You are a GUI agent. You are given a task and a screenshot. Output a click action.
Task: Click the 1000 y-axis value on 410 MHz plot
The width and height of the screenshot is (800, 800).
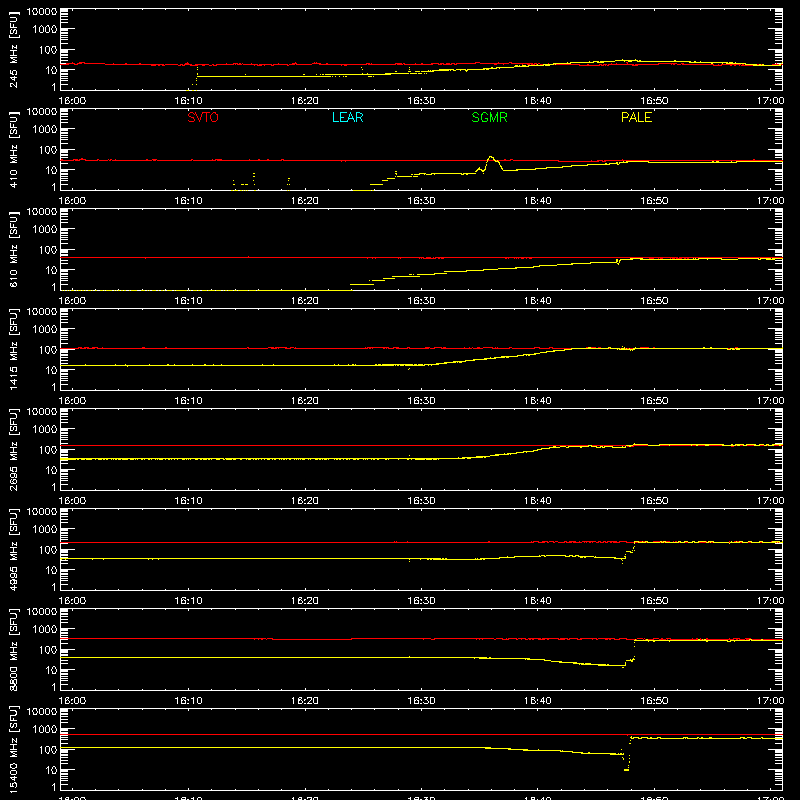45,130
